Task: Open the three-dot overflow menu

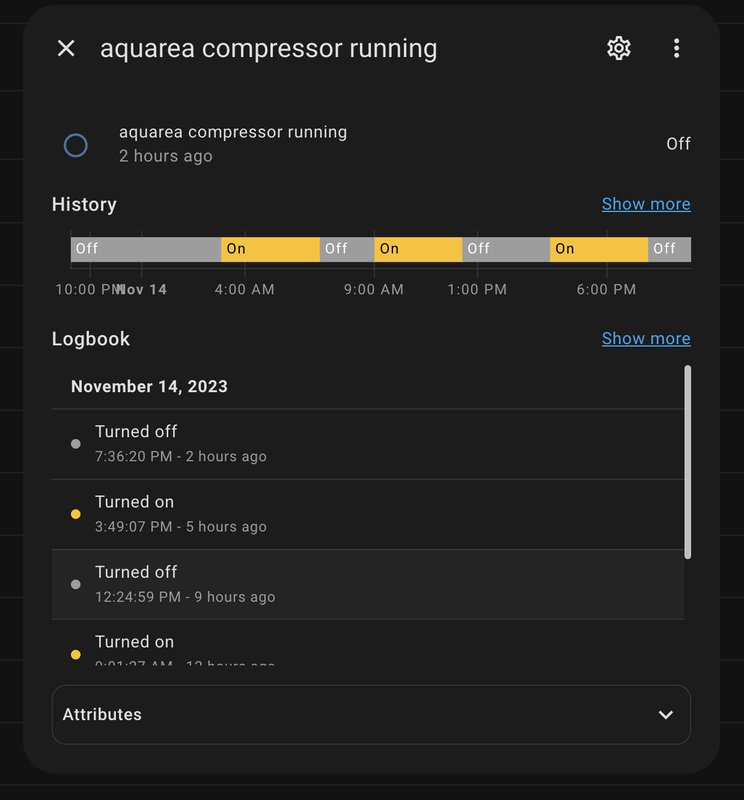Action: click(x=677, y=48)
